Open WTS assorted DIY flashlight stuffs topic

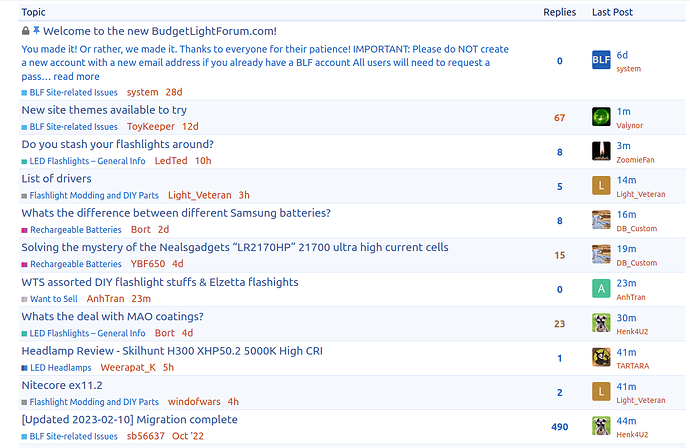(160, 282)
